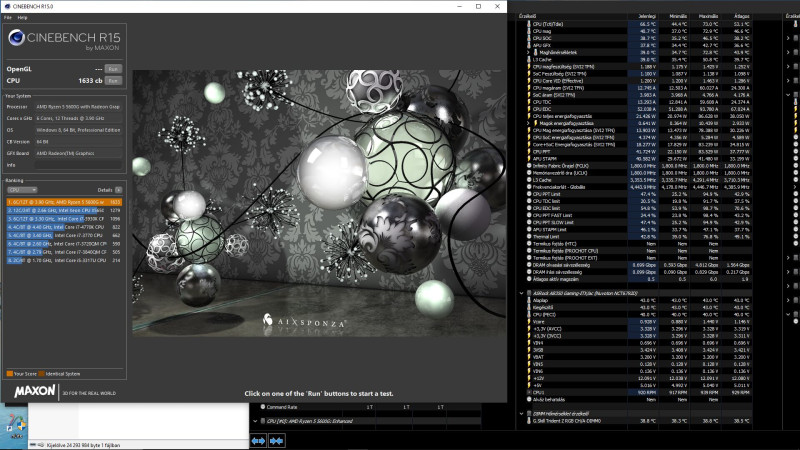The image size is (800, 450).
Task: Click the lightning icon for +12V
Action: 529,379
